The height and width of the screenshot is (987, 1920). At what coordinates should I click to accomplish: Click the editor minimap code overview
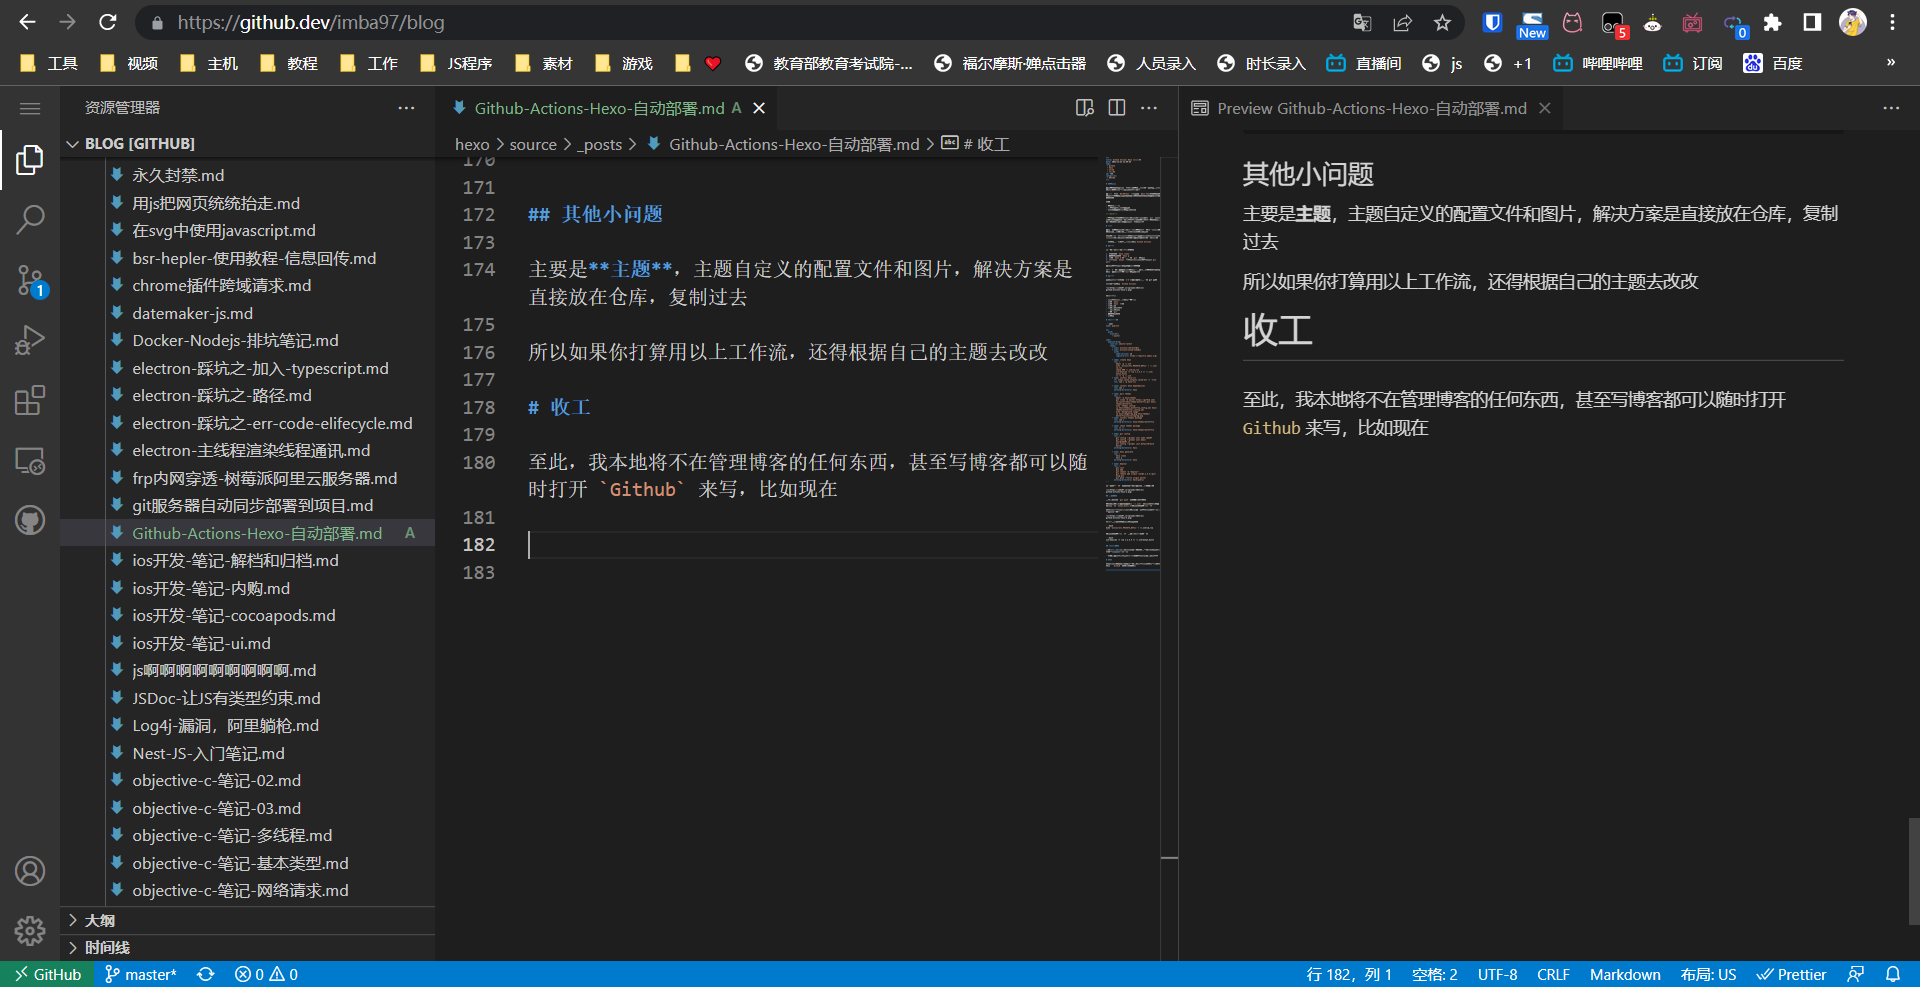(x=1132, y=360)
